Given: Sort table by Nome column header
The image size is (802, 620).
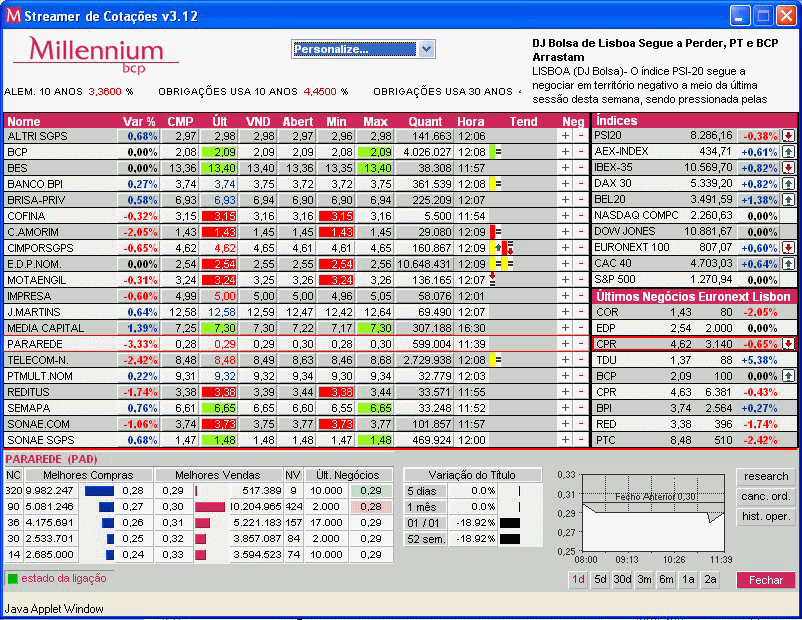Looking at the screenshot, I should pyautogui.click(x=24, y=122).
